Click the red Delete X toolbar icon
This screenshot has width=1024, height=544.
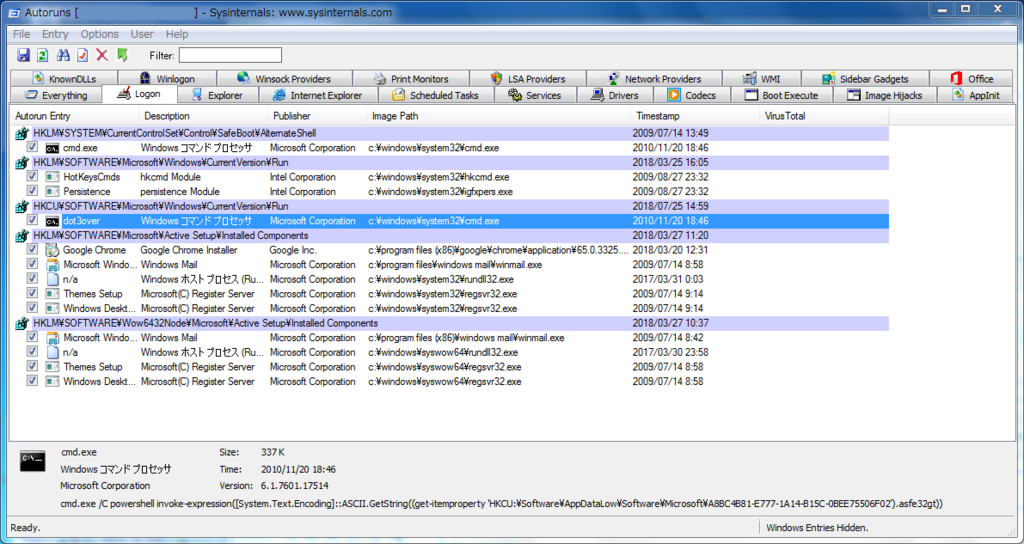click(102, 56)
